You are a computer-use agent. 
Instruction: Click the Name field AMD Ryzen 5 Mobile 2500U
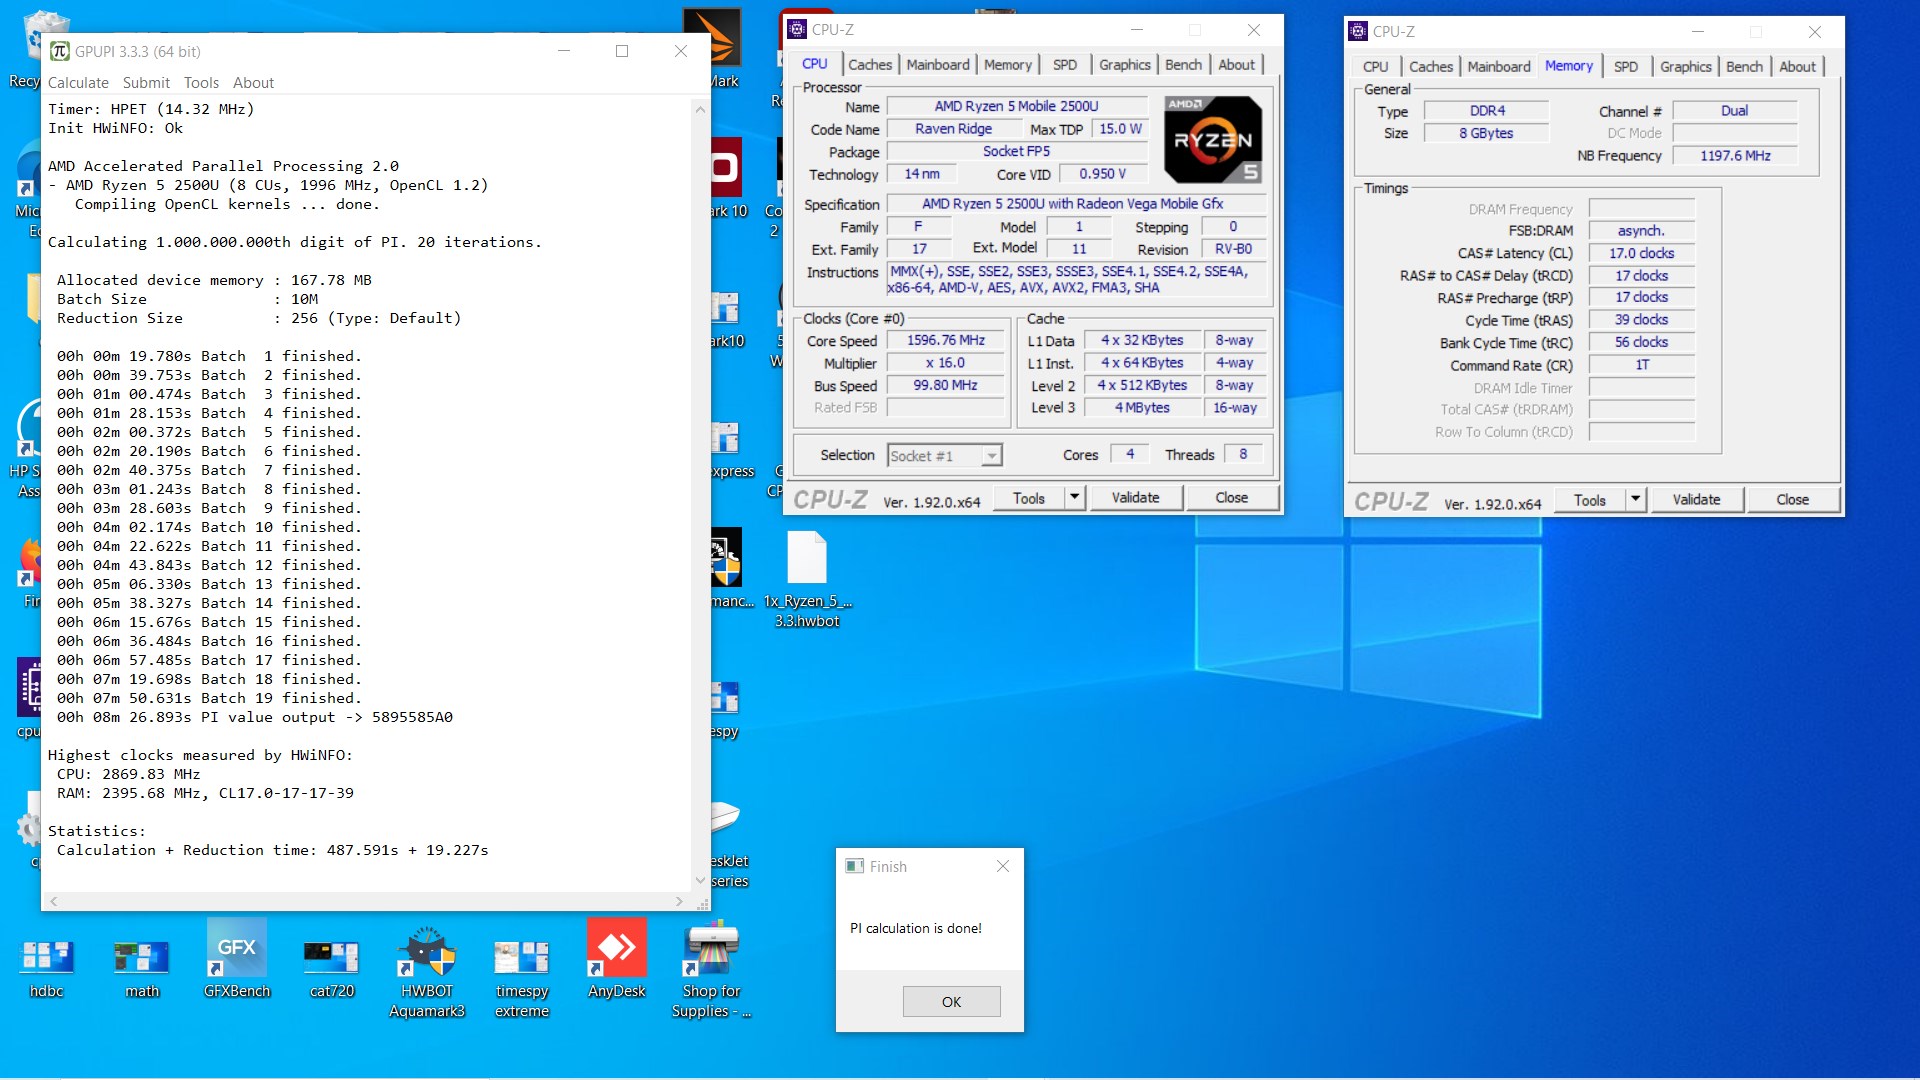pyautogui.click(x=1016, y=106)
